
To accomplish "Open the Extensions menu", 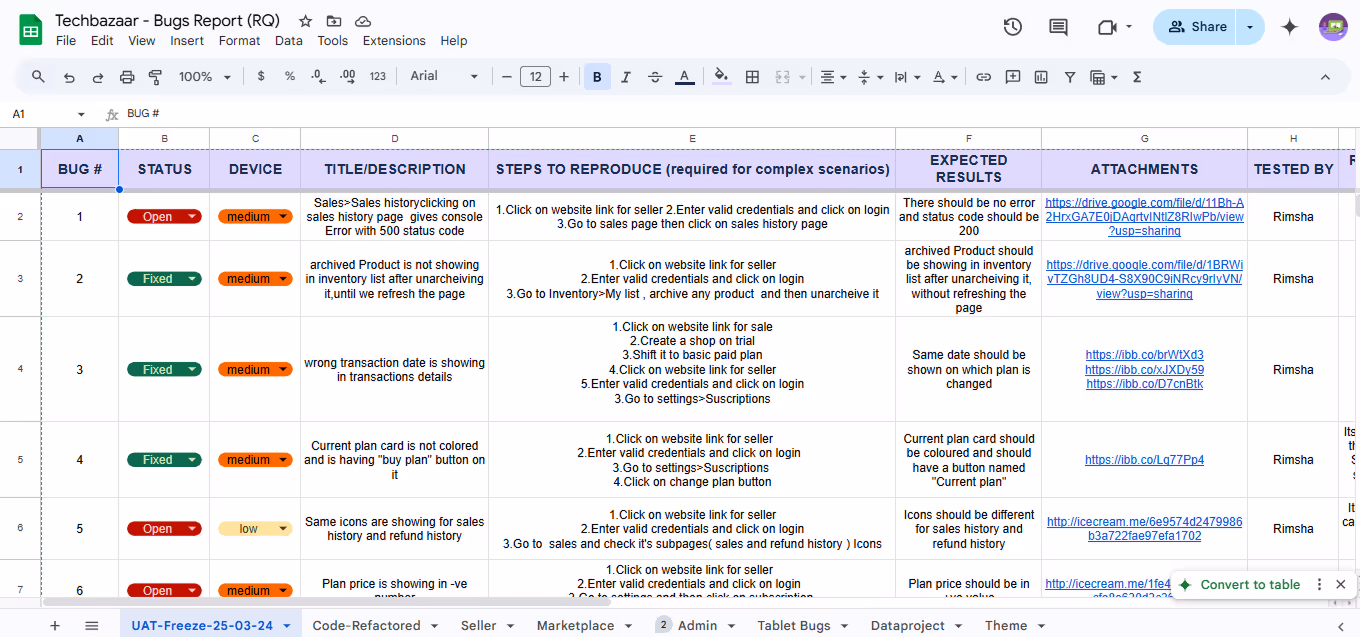I will 393,41.
